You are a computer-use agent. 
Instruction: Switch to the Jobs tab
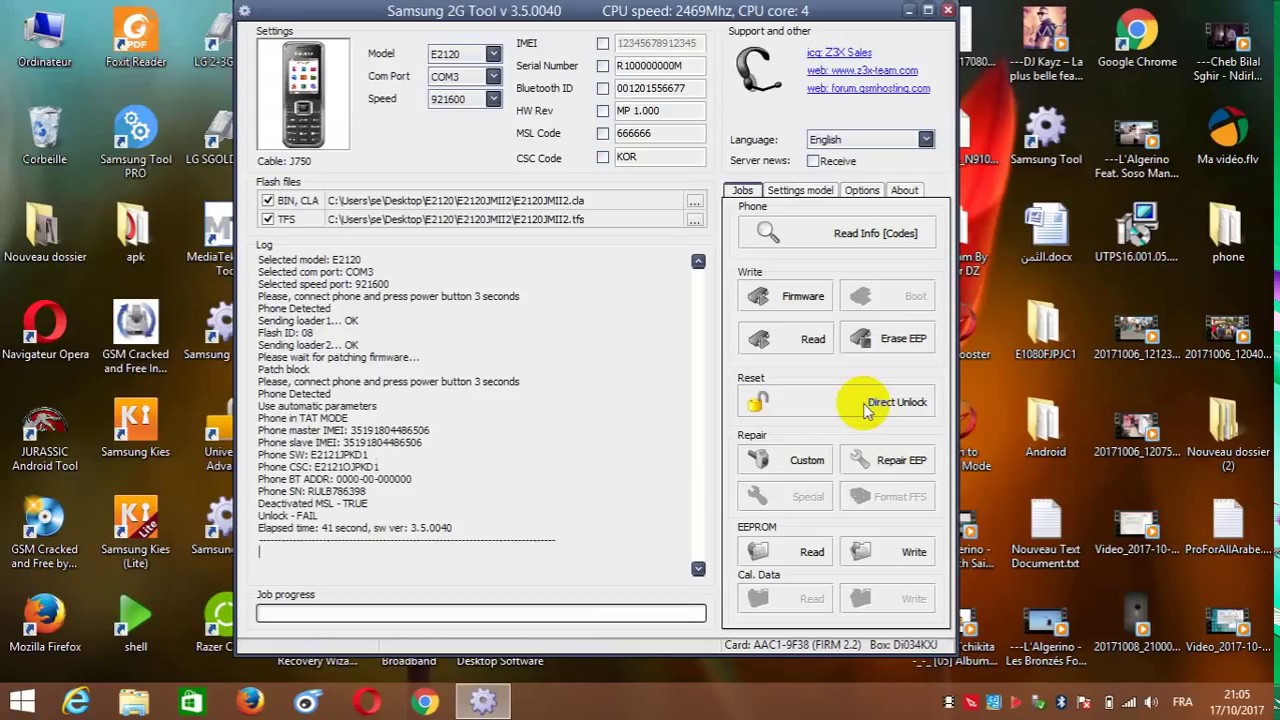(x=742, y=190)
